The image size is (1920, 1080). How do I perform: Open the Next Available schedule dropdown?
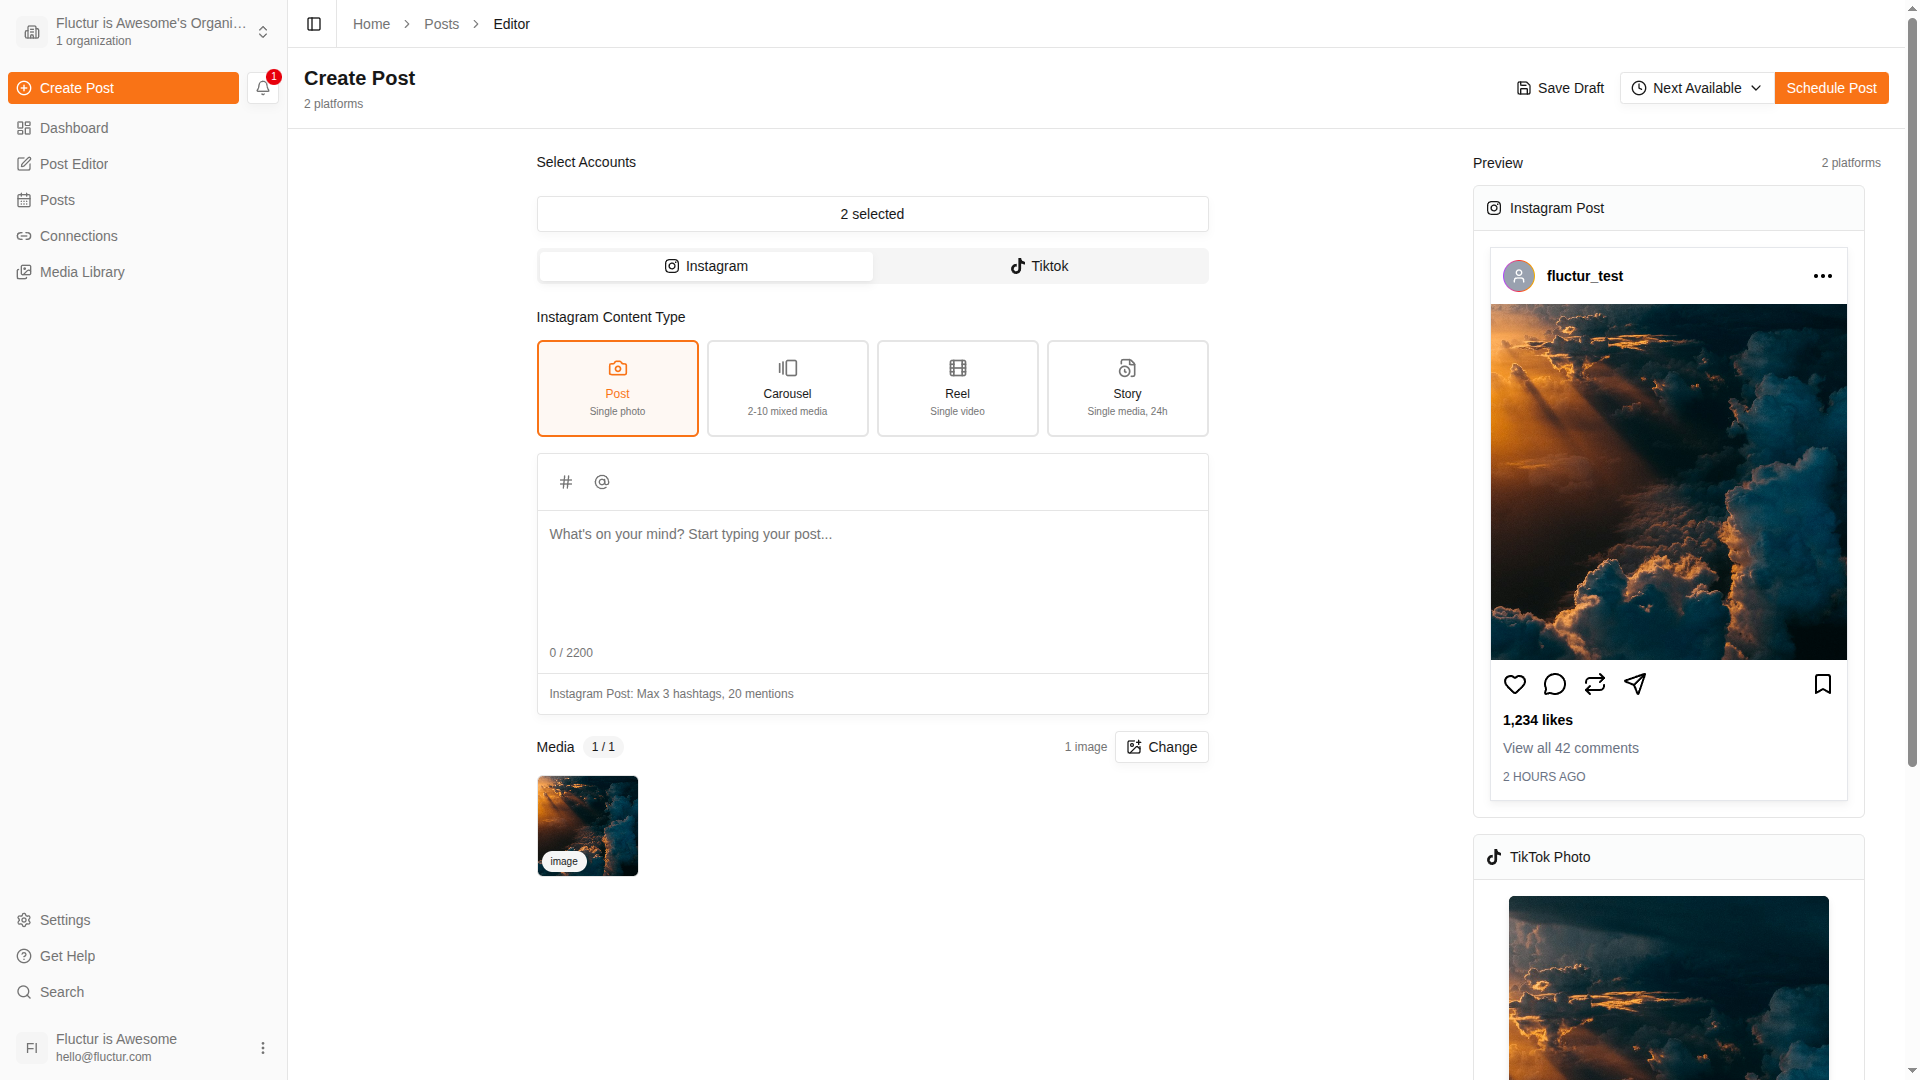1697,88
